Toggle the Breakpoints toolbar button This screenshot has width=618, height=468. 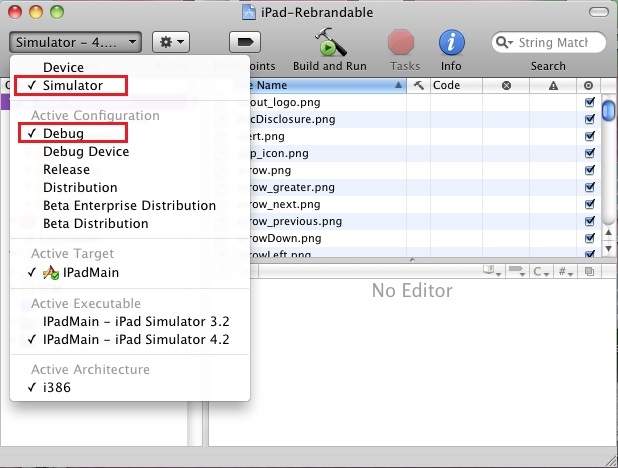tap(244, 42)
